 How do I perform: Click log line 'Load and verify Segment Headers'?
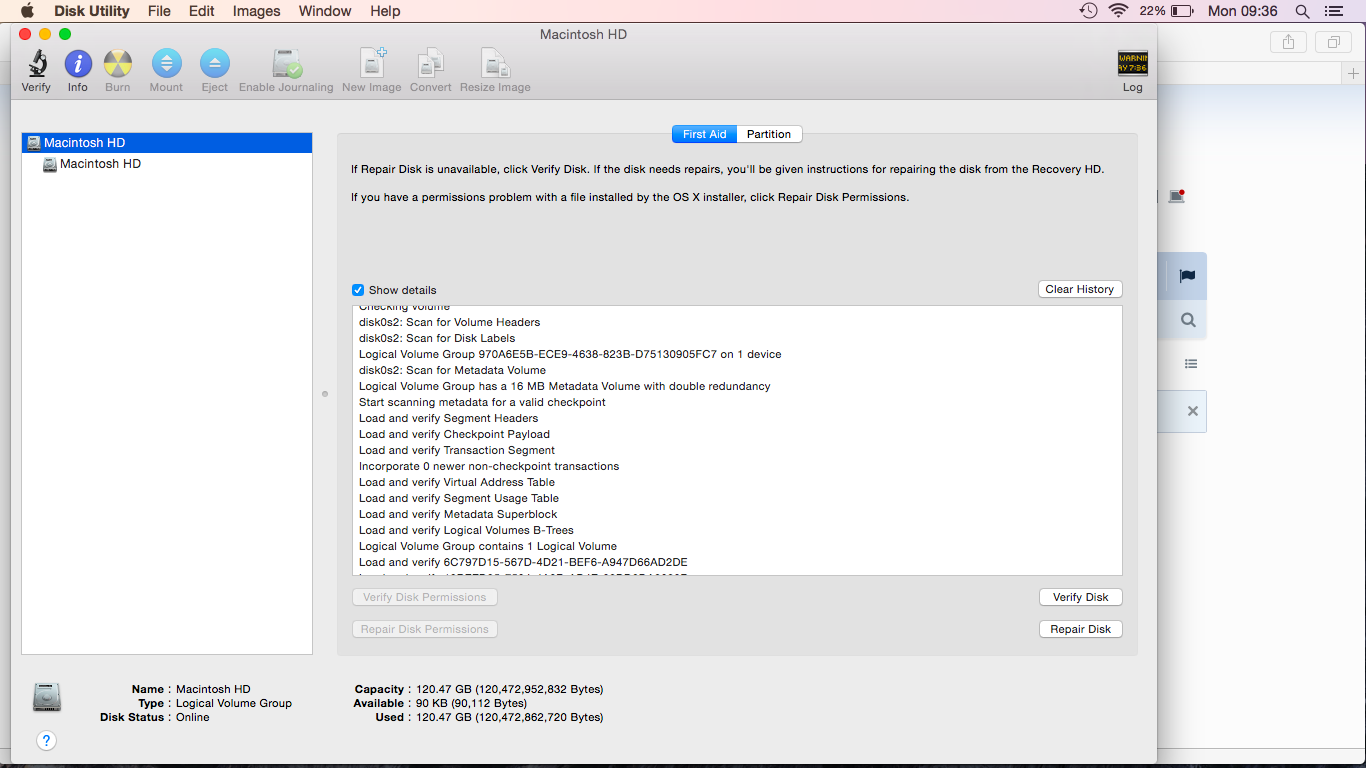[x=449, y=418]
